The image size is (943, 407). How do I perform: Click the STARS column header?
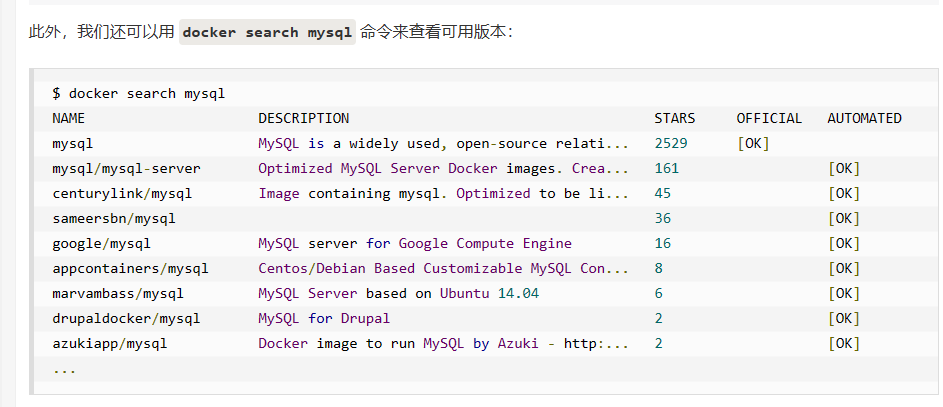[675, 118]
